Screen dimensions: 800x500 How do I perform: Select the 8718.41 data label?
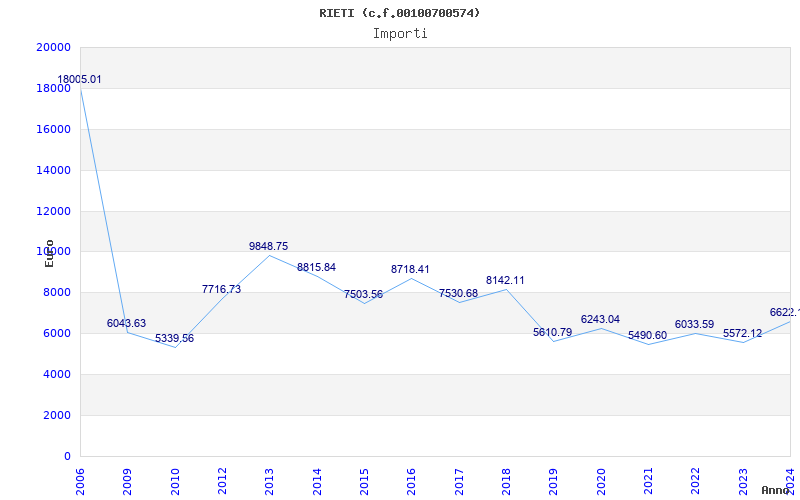click(x=410, y=269)
